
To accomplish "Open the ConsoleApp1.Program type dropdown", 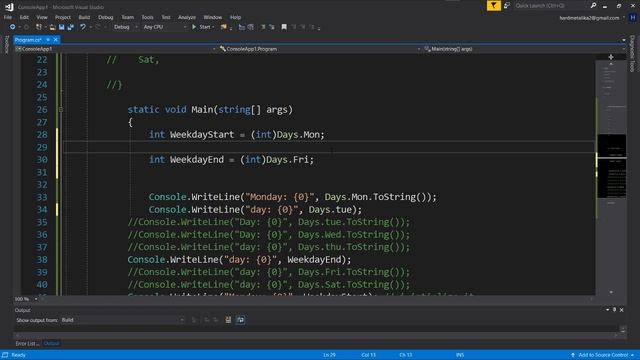I will click(x=320, y=49).
